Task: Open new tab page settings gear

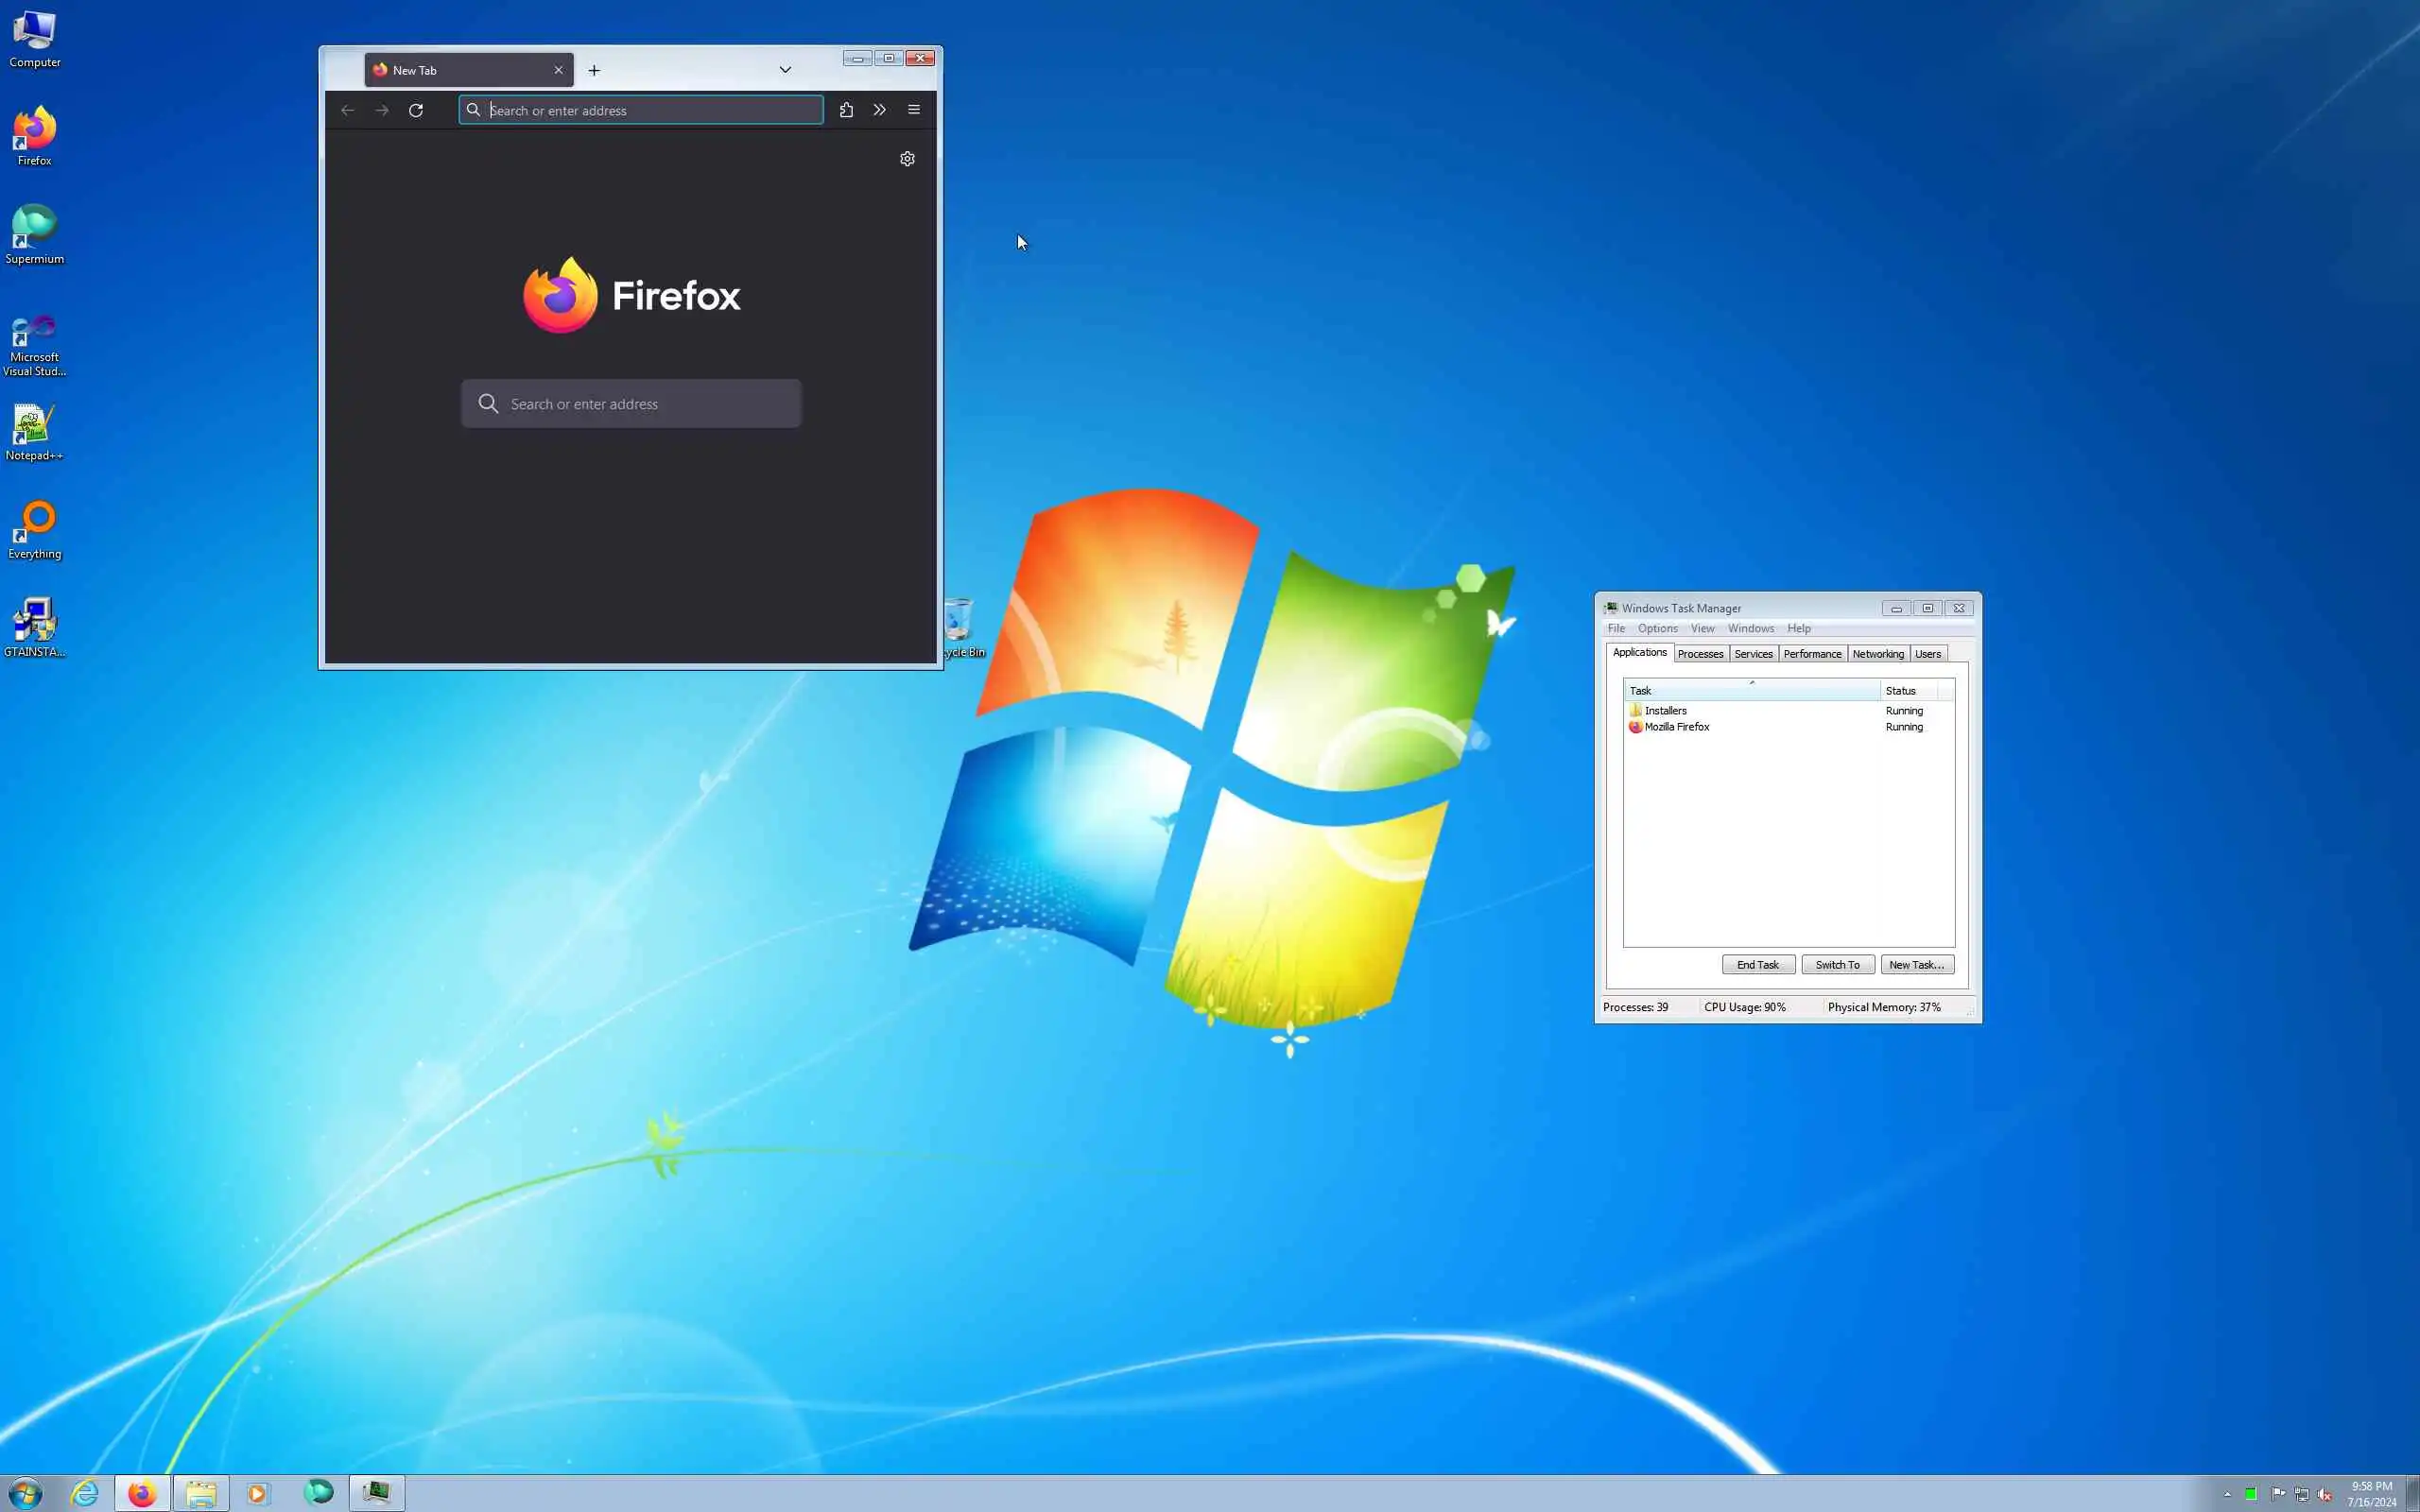Action: tap(907, 159)
